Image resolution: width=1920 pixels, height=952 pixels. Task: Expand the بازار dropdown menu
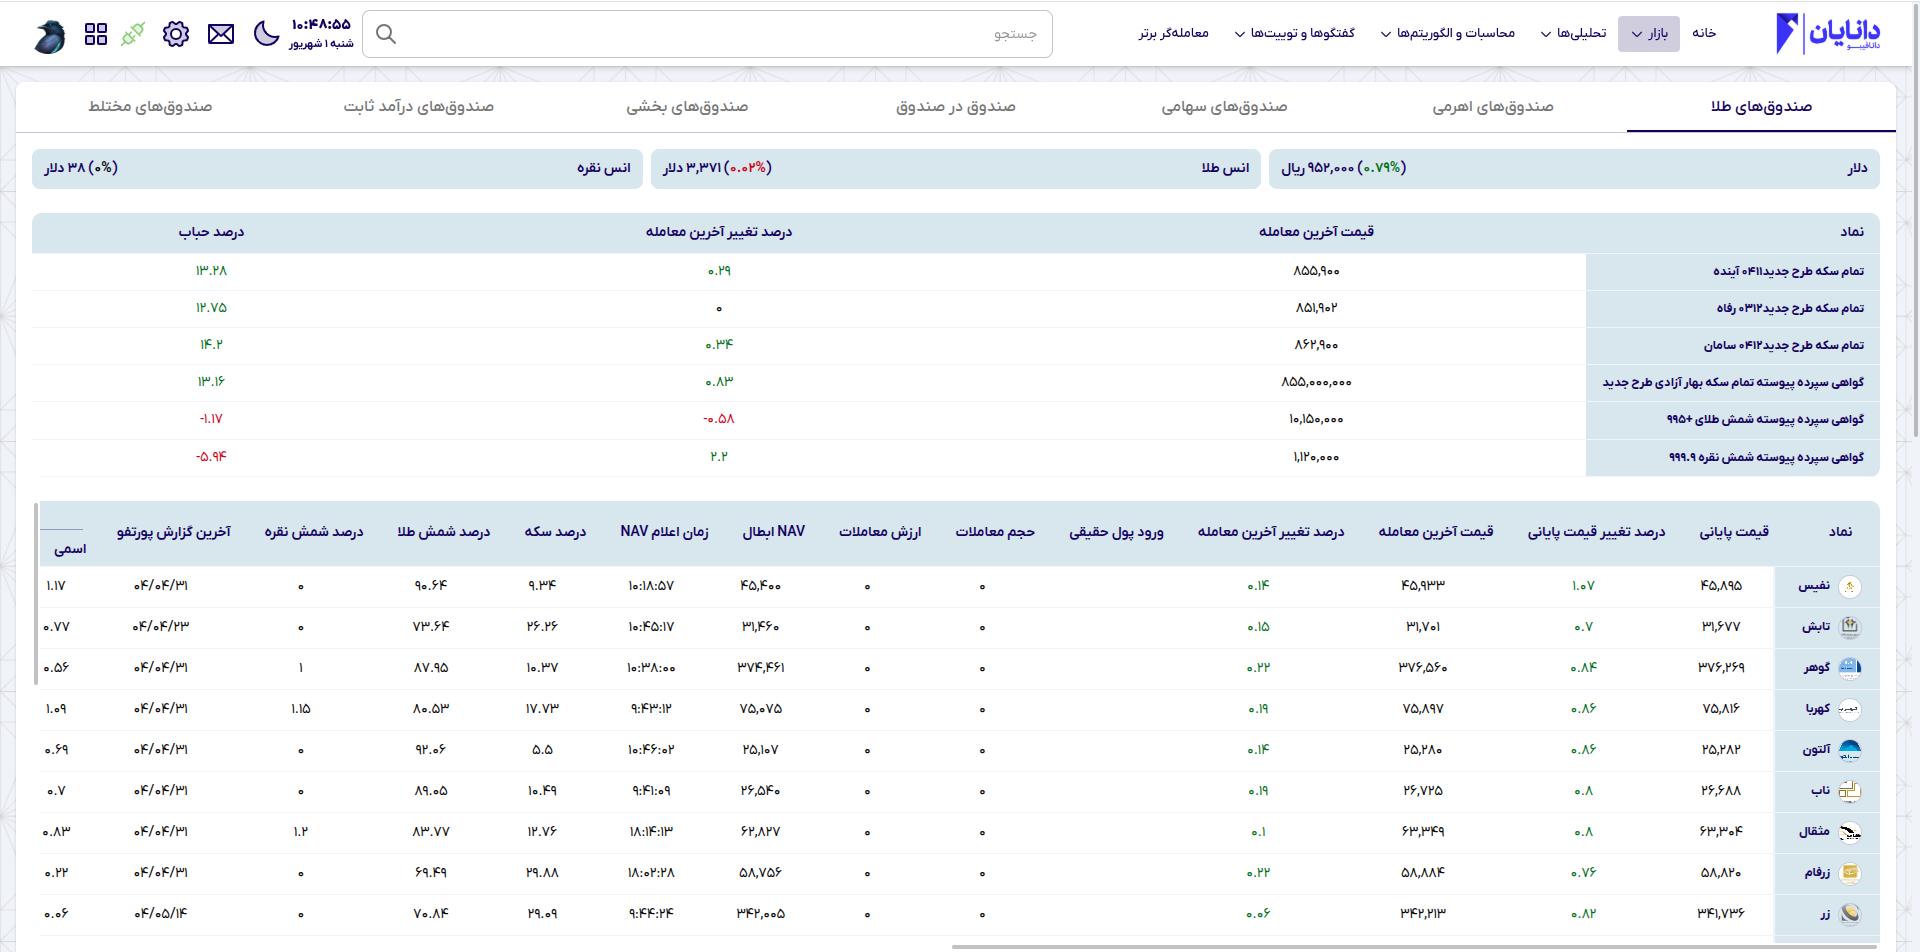click(1649, 33)
